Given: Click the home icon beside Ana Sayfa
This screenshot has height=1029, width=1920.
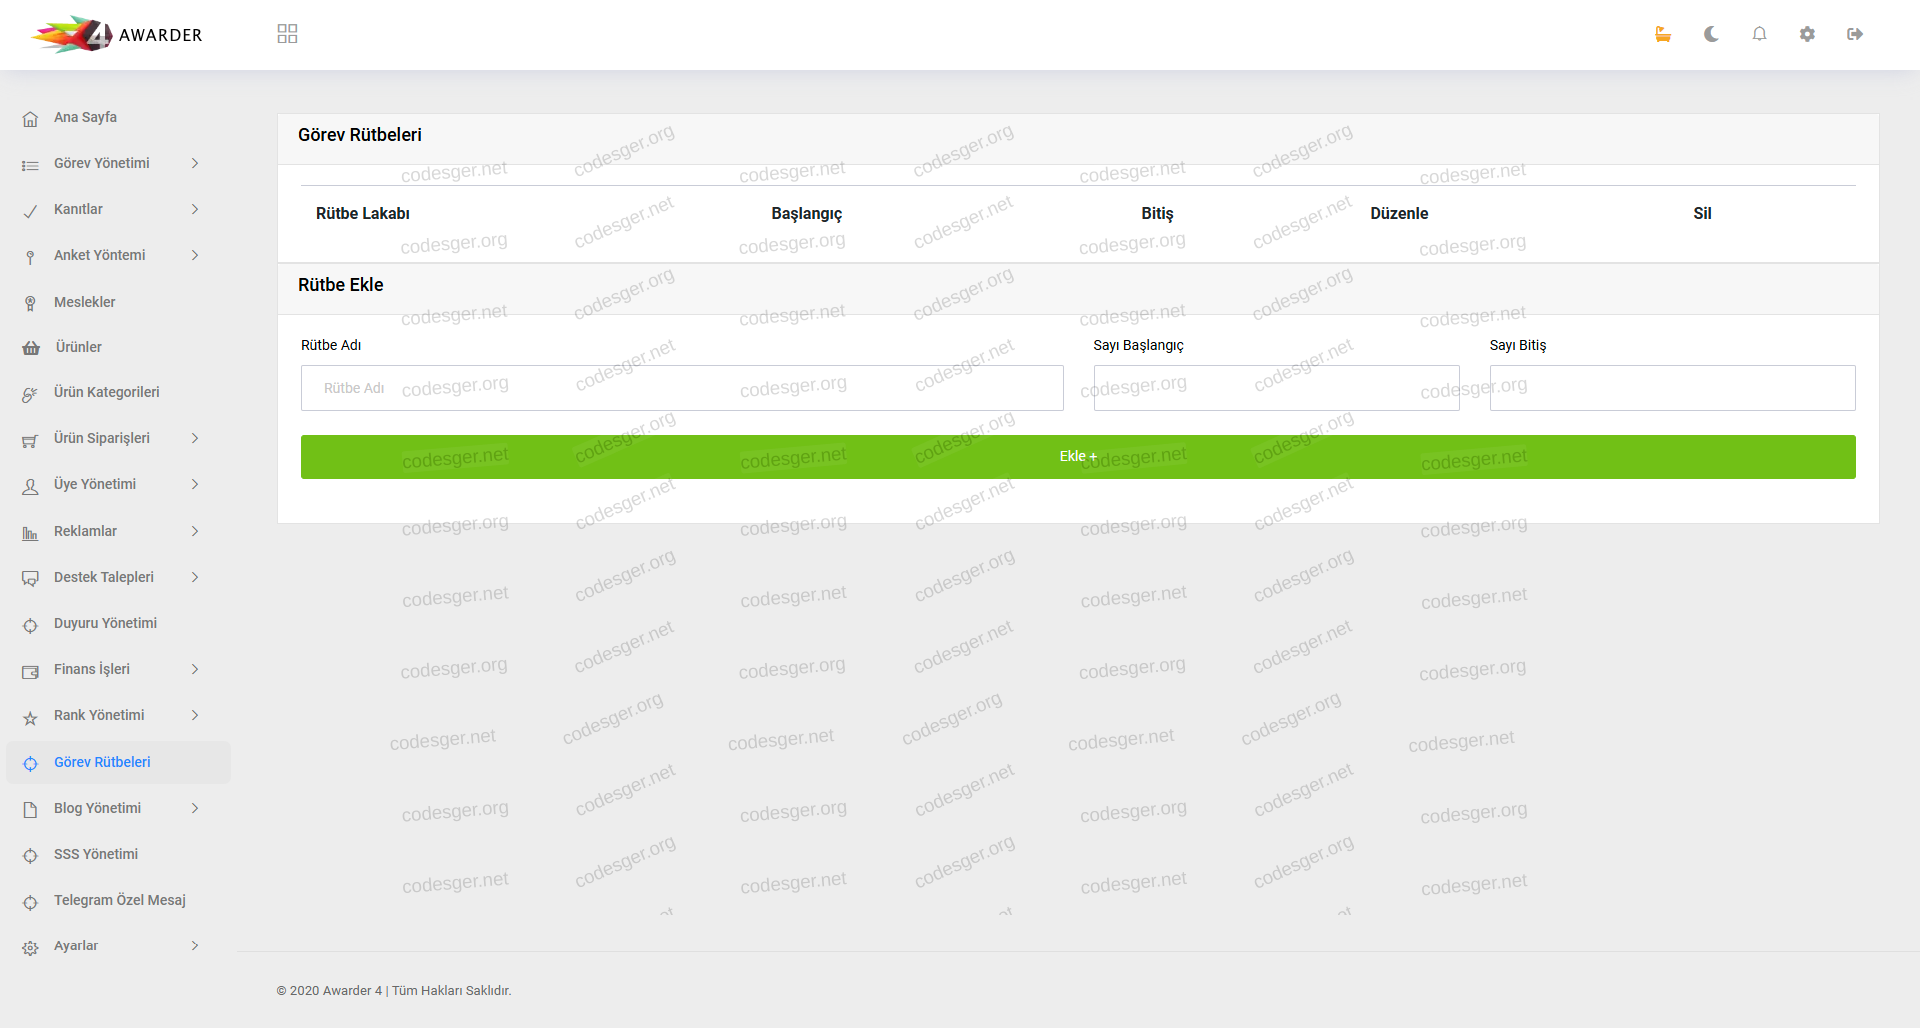Looking at the screenshot, I should coord(31,118).
